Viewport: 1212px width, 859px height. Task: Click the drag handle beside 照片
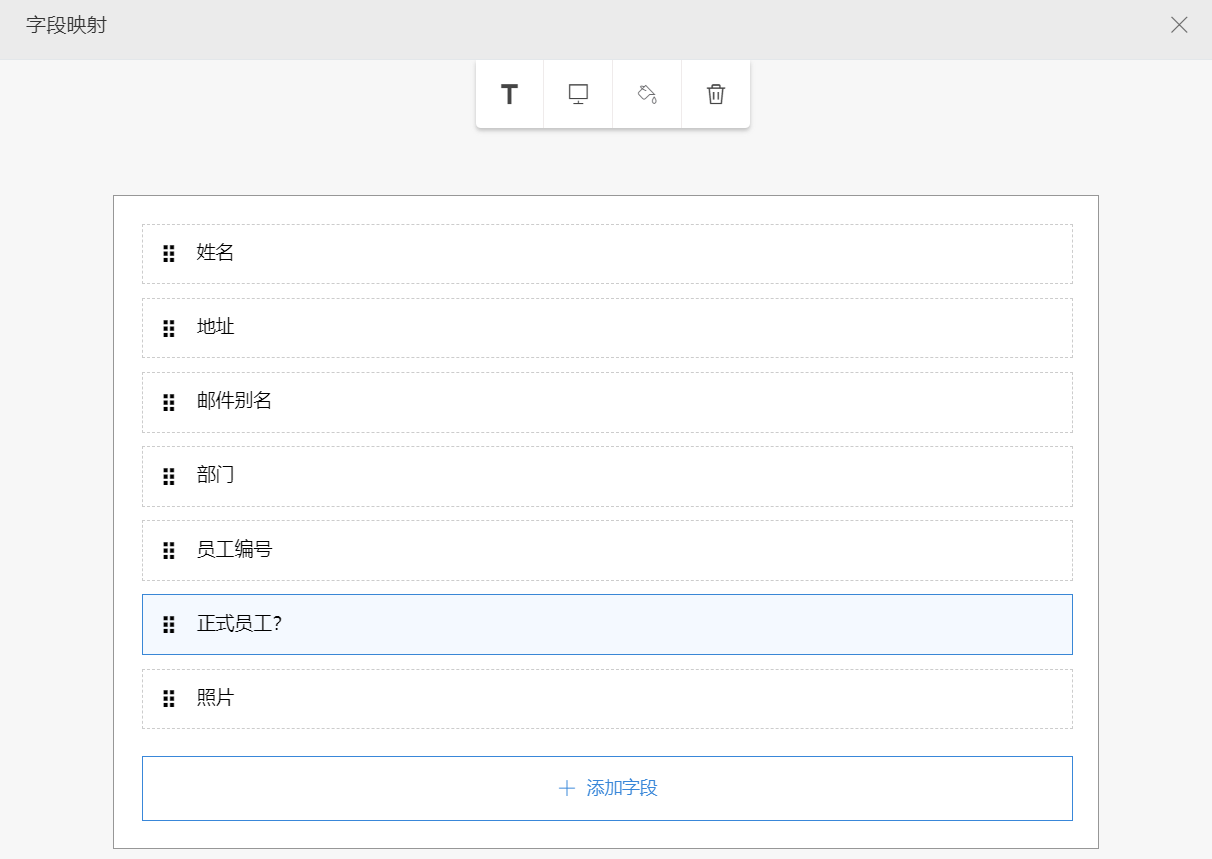pos(169,699)
